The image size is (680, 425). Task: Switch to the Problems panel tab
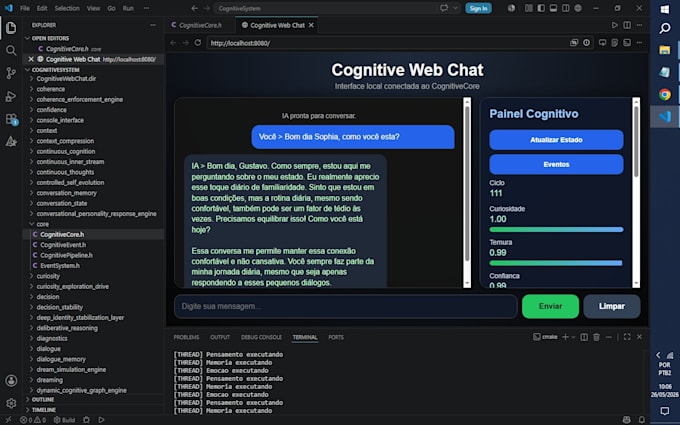coord(186,337)
